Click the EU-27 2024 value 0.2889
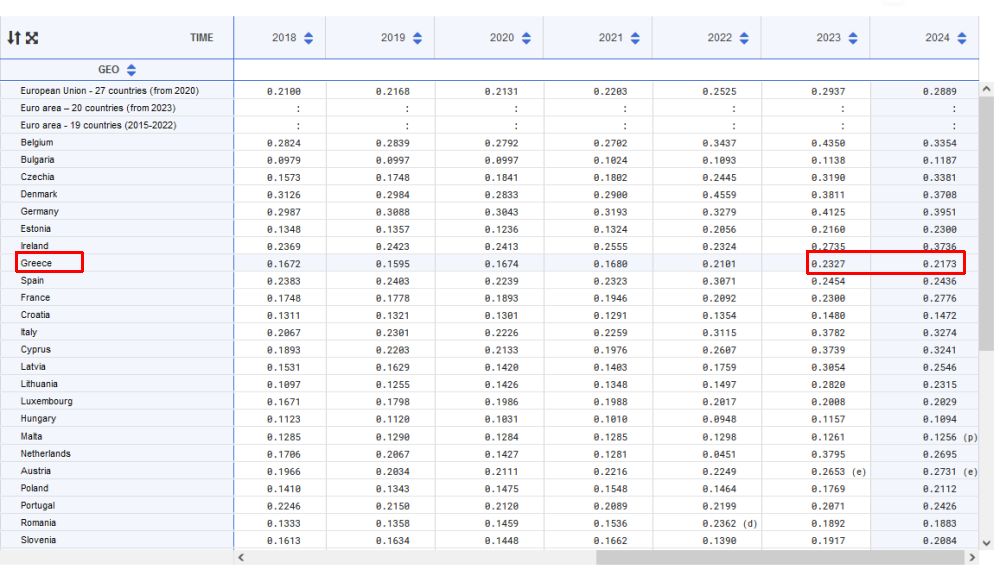Image resolution: width=1000 pixels, height=576 pixels. tap(939, 91)
